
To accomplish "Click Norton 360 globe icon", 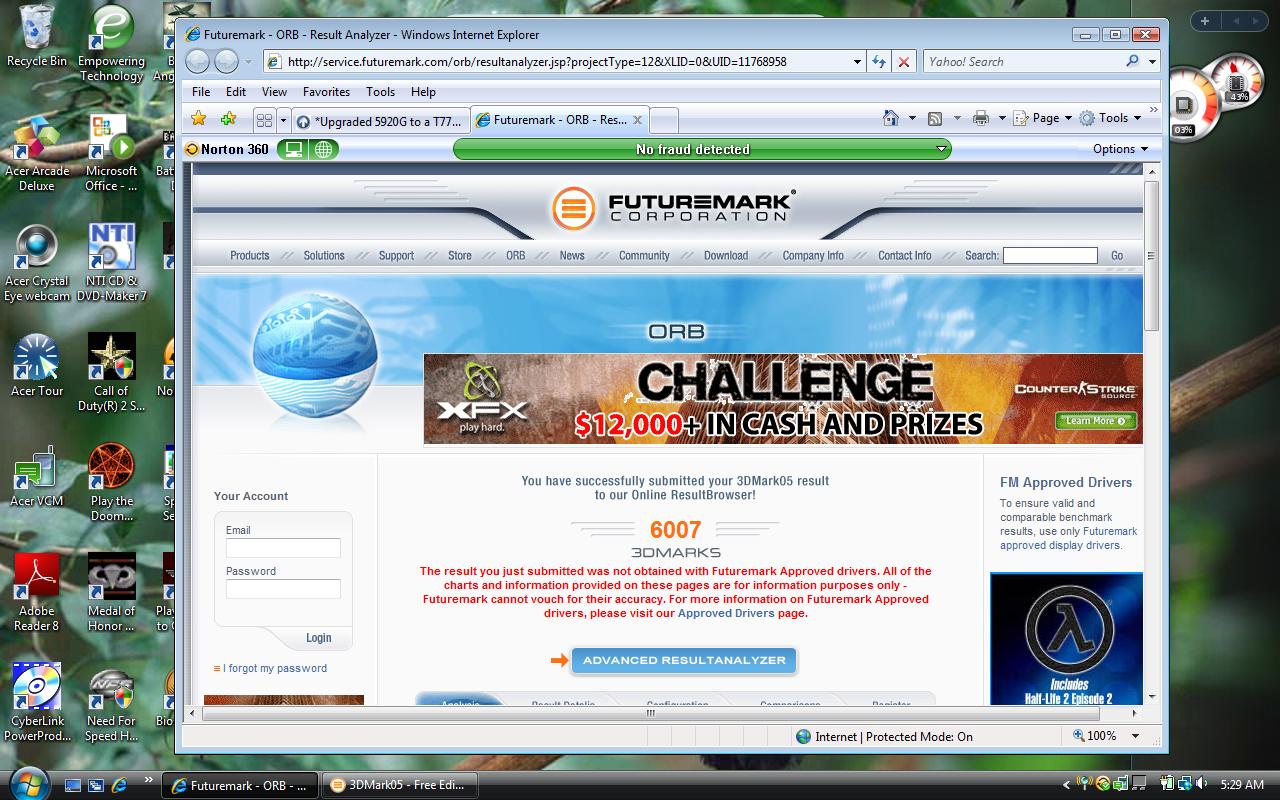I will coord(323,149).
